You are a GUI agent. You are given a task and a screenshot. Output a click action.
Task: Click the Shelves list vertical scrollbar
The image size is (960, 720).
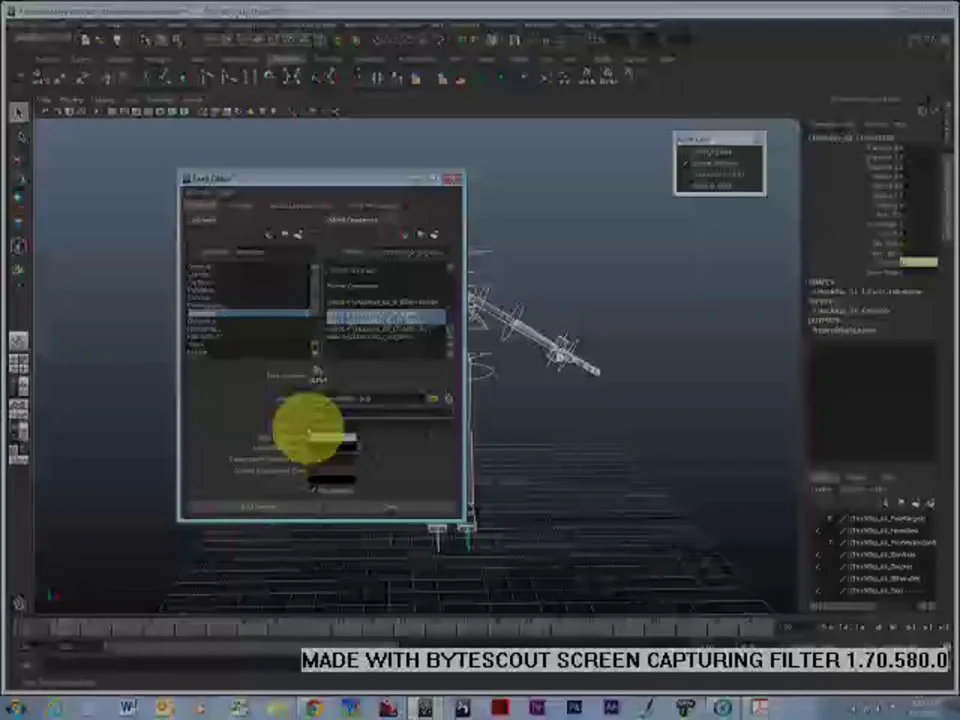[x=315, y=310]
